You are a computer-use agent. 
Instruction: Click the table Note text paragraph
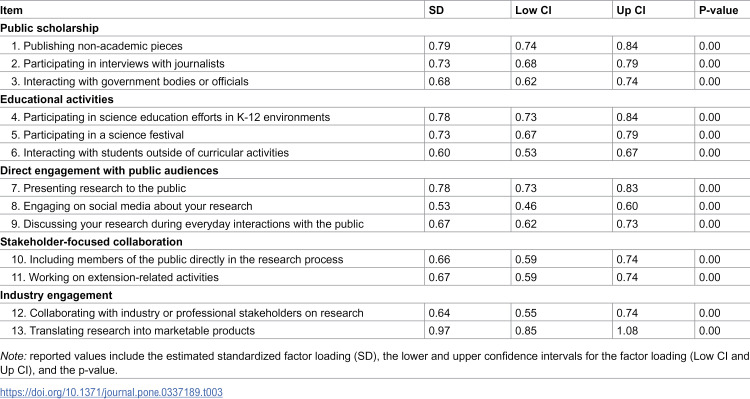(x=375, y=363)
